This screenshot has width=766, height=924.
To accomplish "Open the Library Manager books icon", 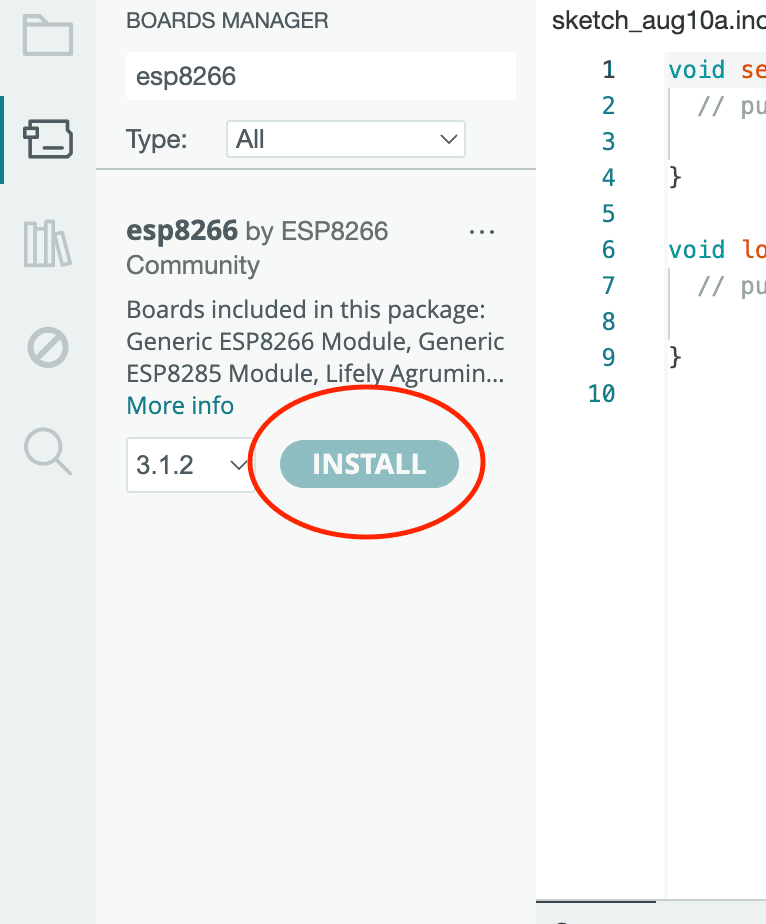I will (x=48, y=243).
